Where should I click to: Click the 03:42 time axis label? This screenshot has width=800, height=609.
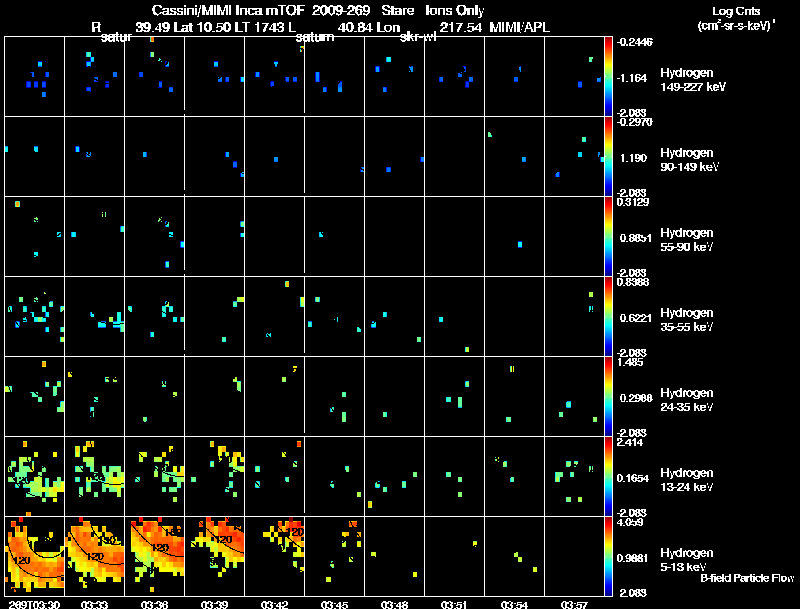(274, 605)
